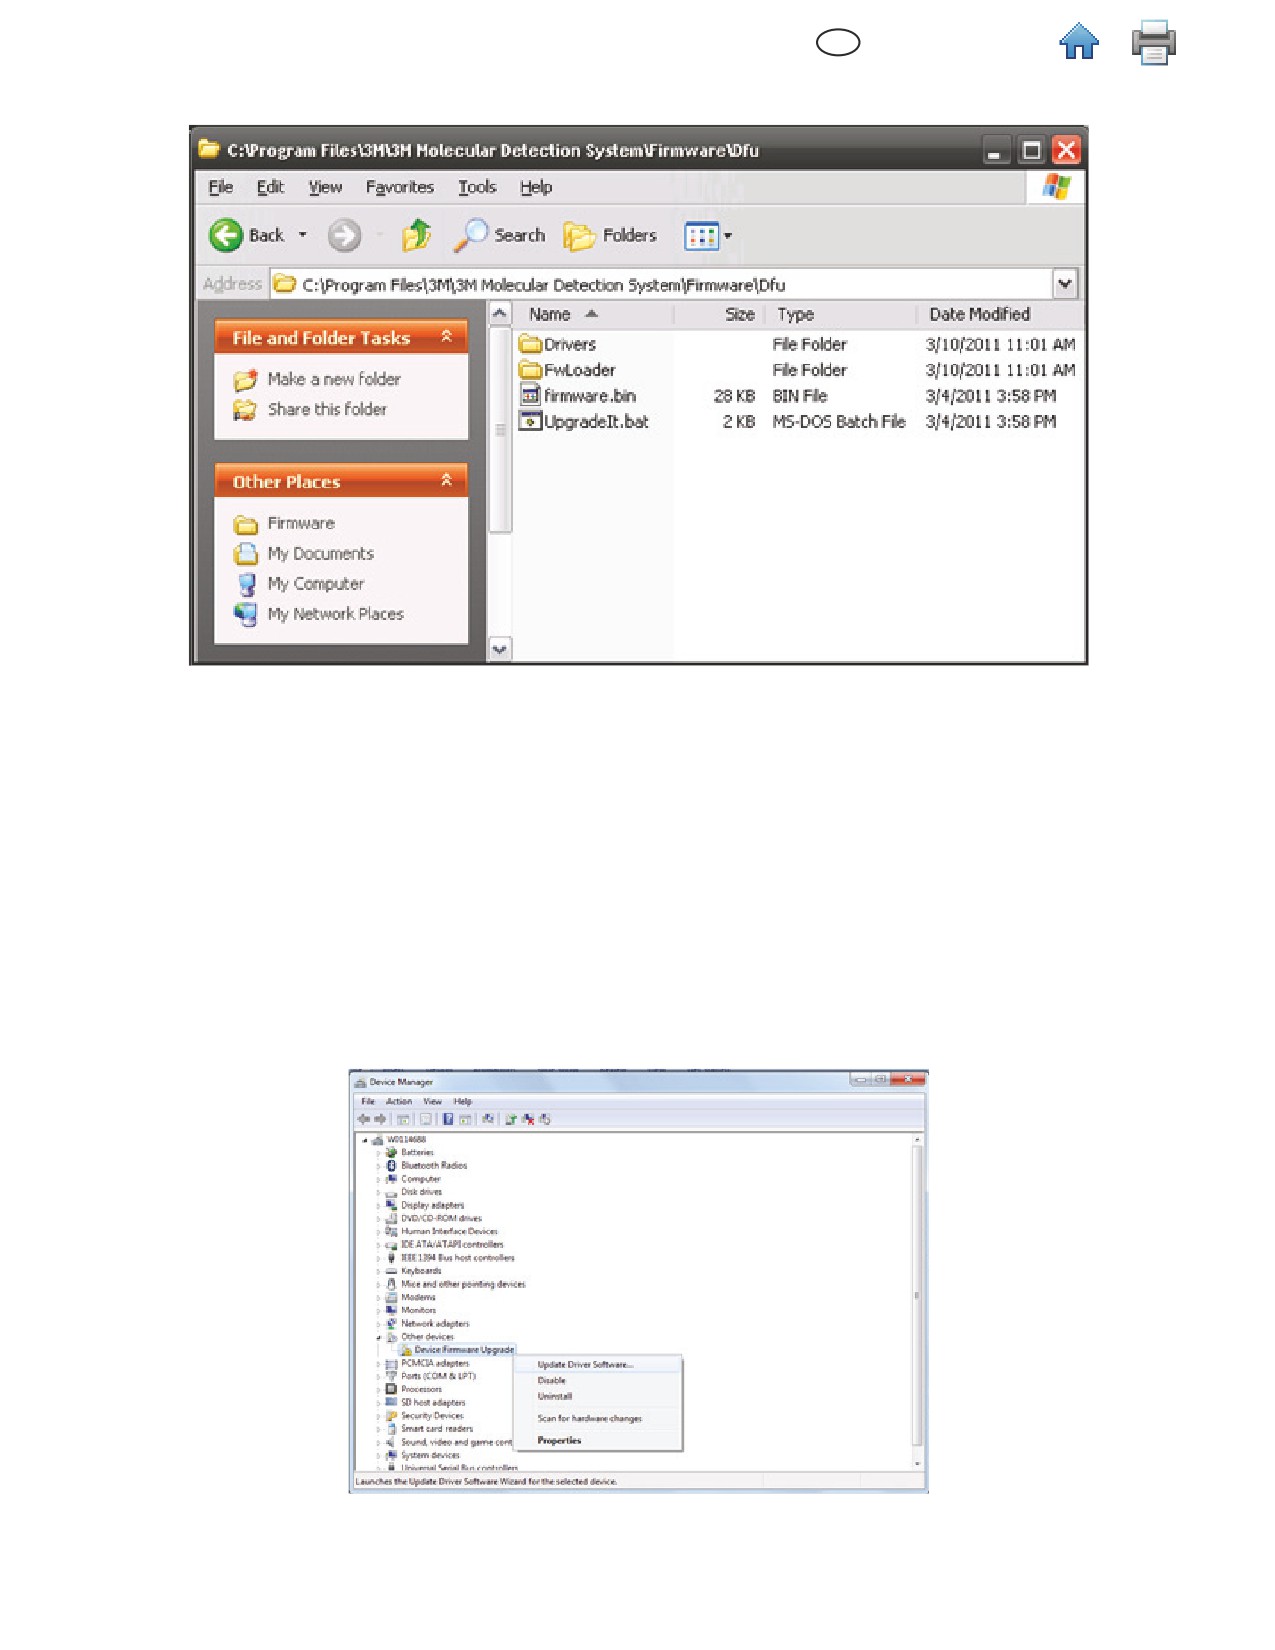Choose Scan for hardware changes

(589, 1419)
